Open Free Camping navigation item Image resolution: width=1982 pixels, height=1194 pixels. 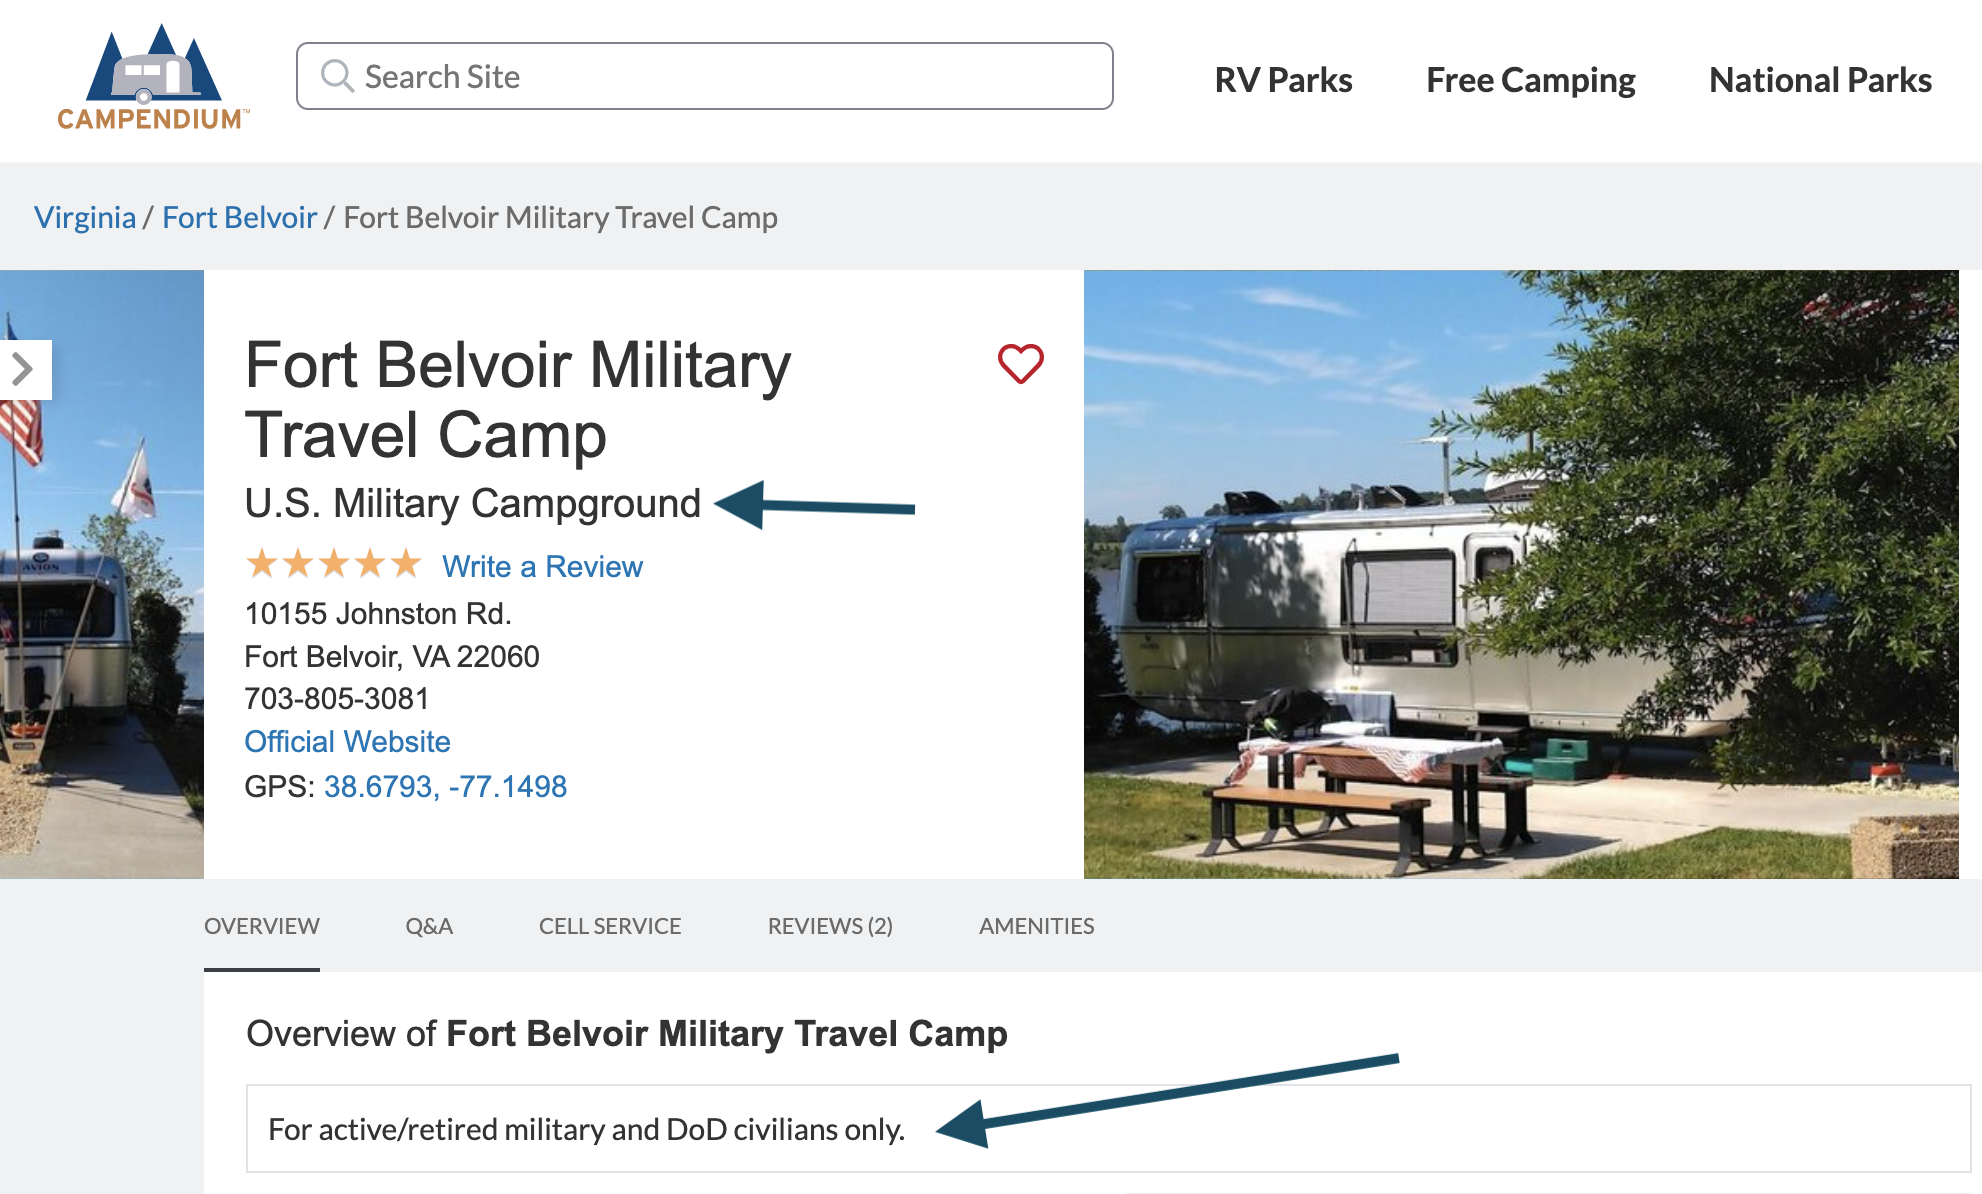click(x=1530, y=80)
